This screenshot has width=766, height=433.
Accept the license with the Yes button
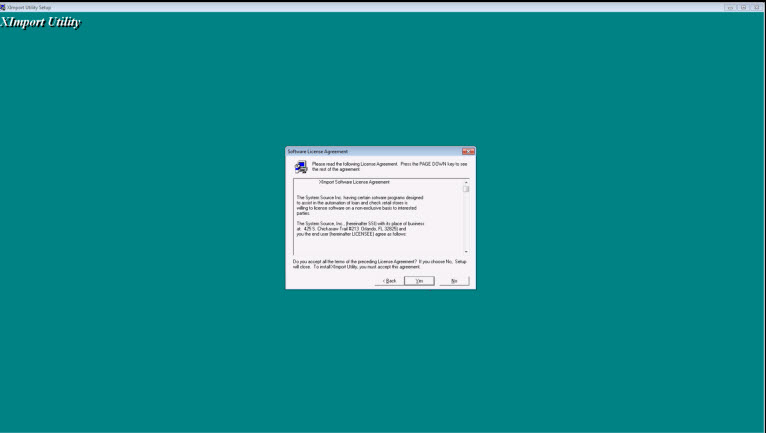(x=419, y=281)
